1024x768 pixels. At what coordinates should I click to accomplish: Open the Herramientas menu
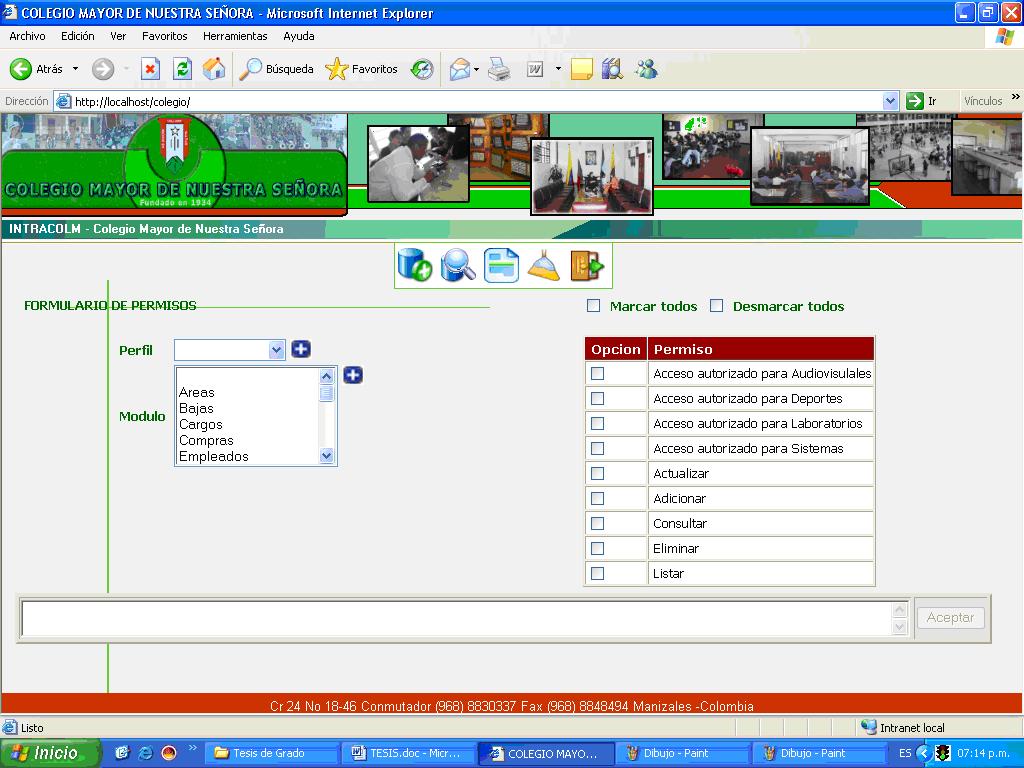click(x=235, y=36)
